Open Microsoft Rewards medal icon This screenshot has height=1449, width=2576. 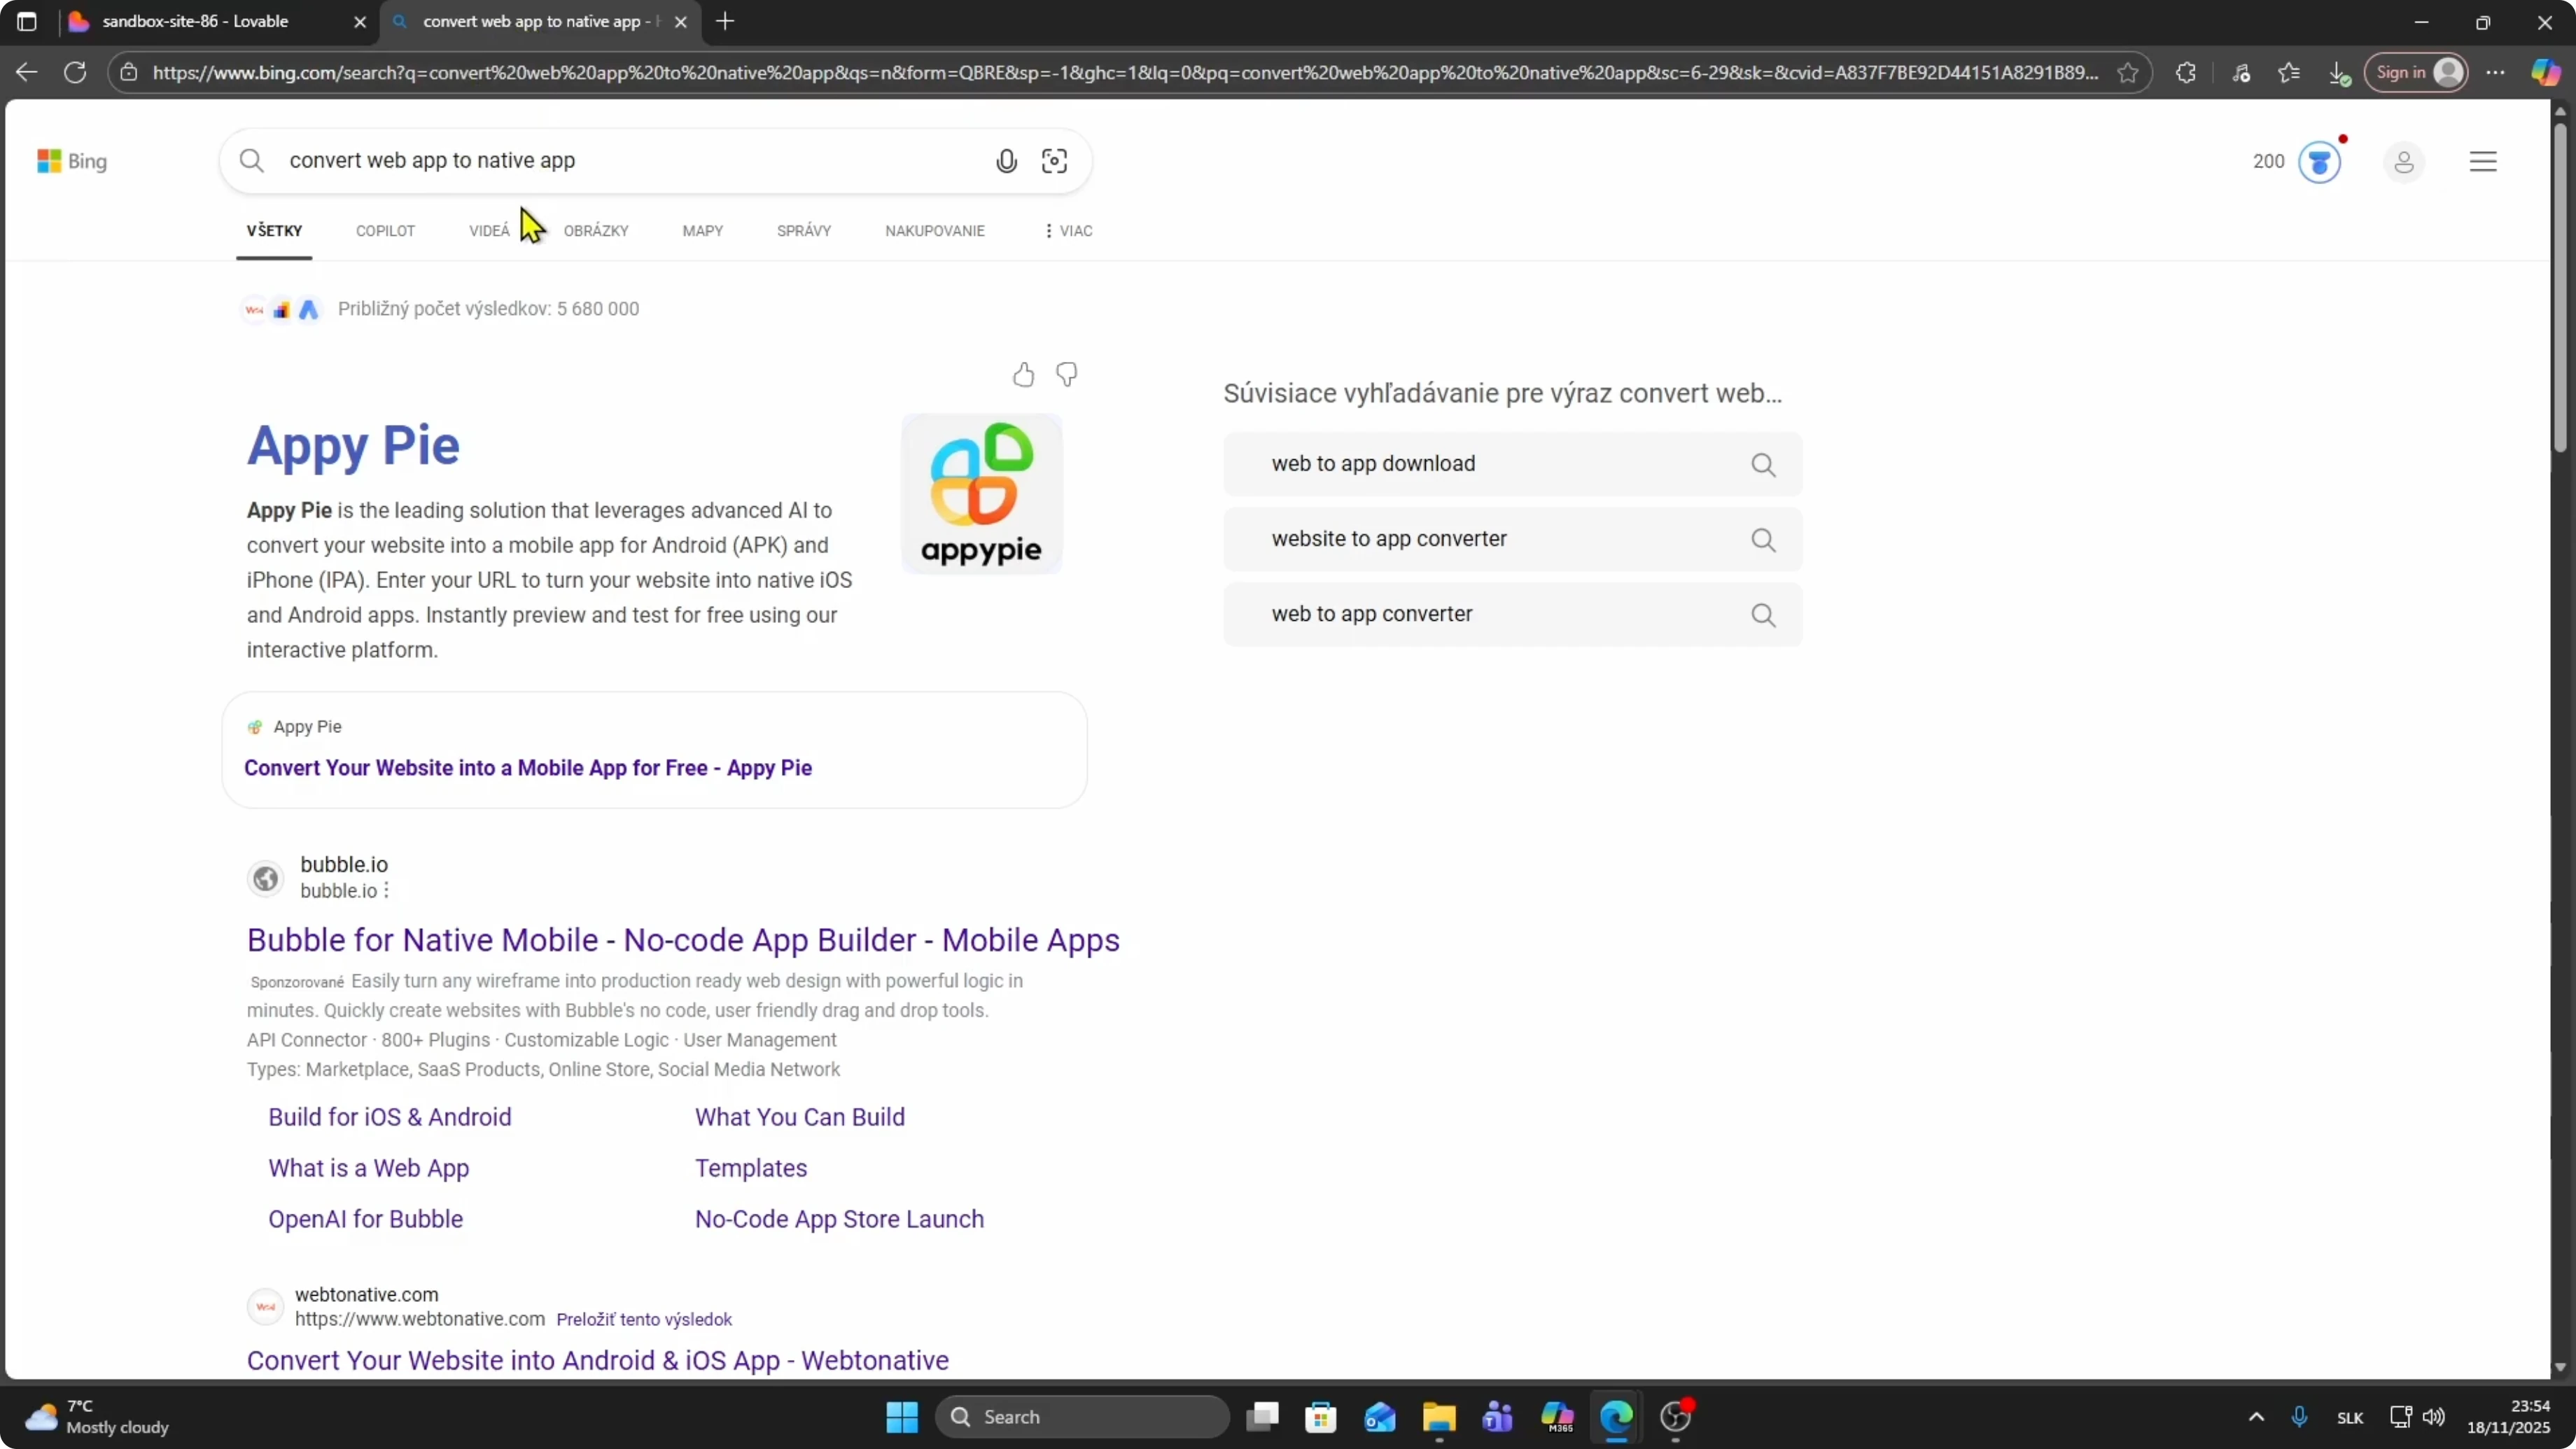tap(2320, 162)
